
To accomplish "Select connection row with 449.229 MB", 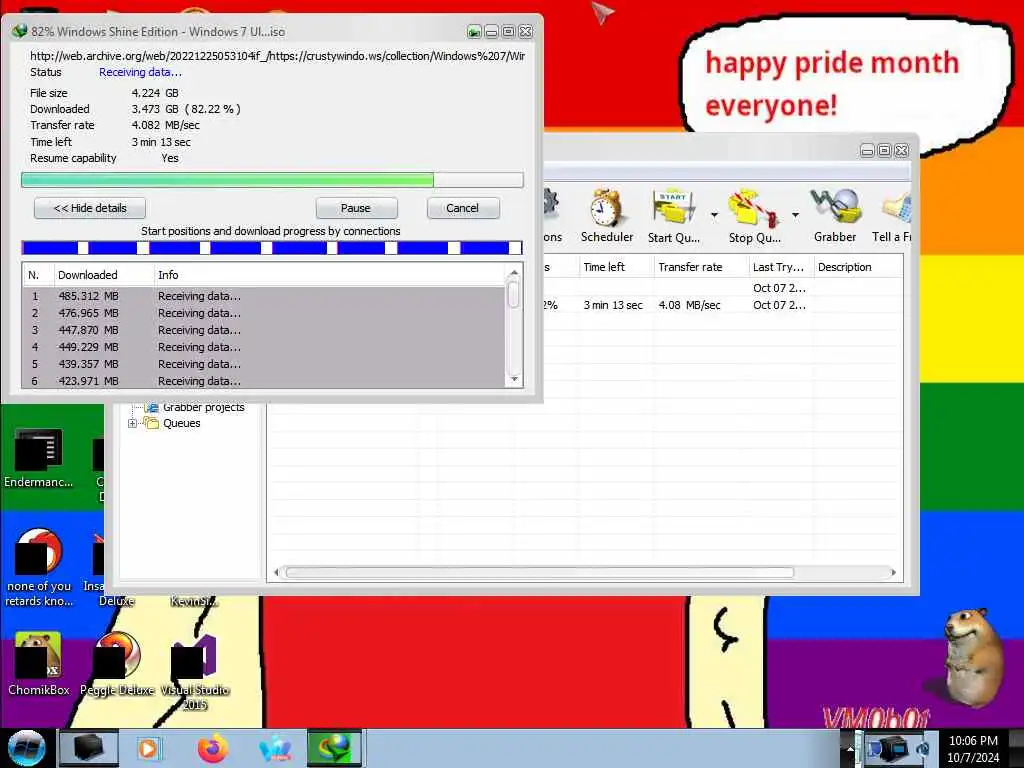I will point(264,347).
